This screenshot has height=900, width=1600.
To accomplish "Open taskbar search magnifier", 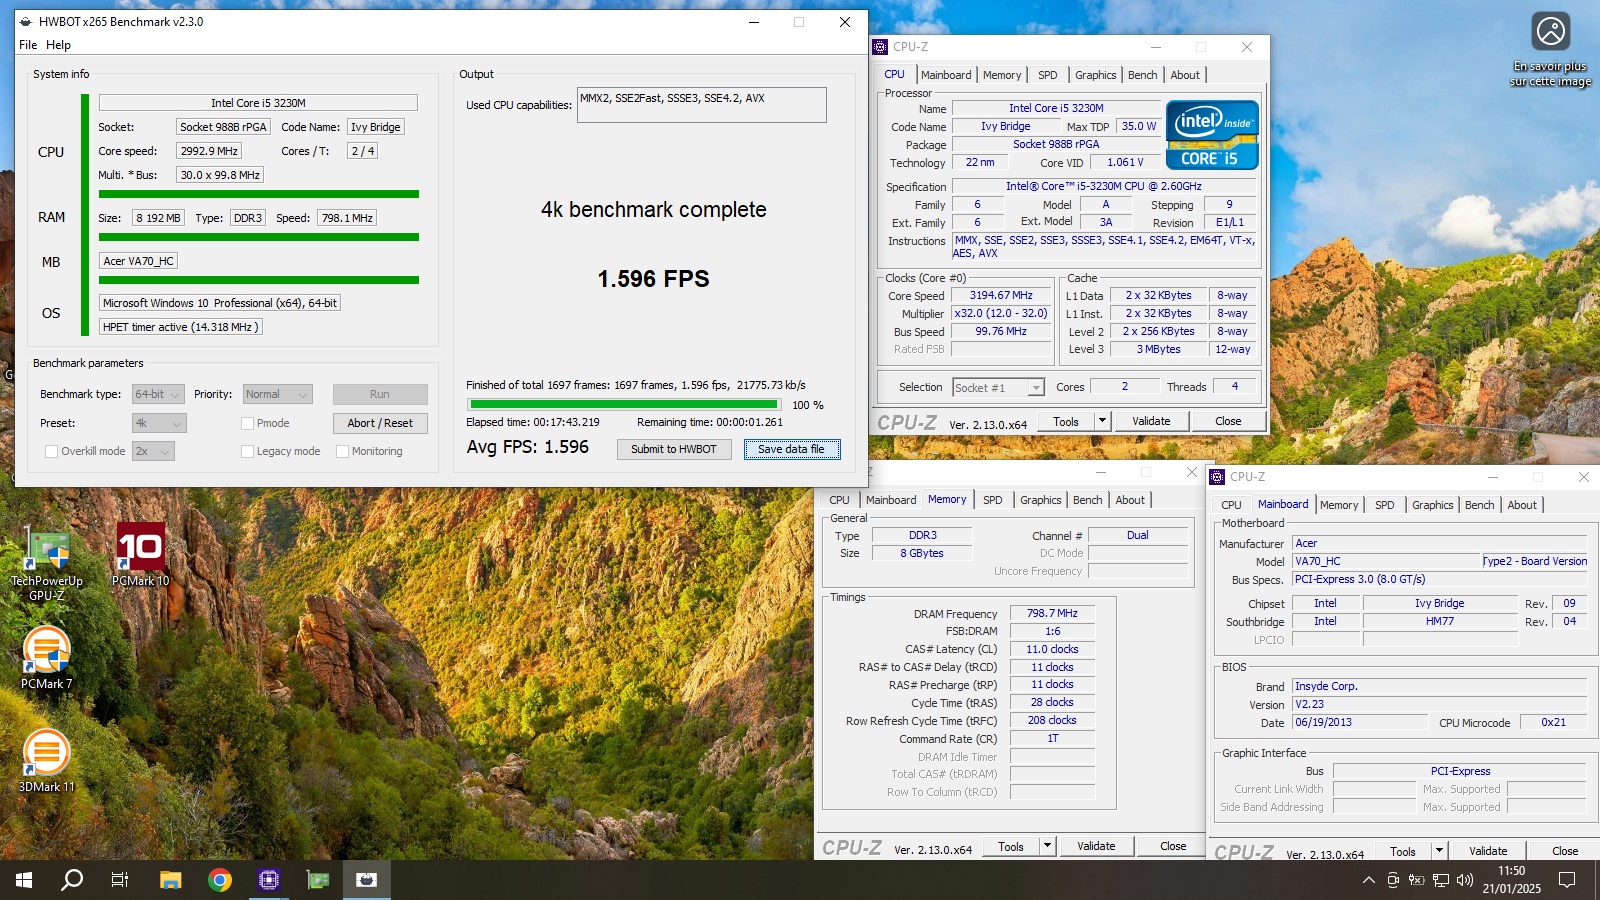I will [x=72, y=880].
